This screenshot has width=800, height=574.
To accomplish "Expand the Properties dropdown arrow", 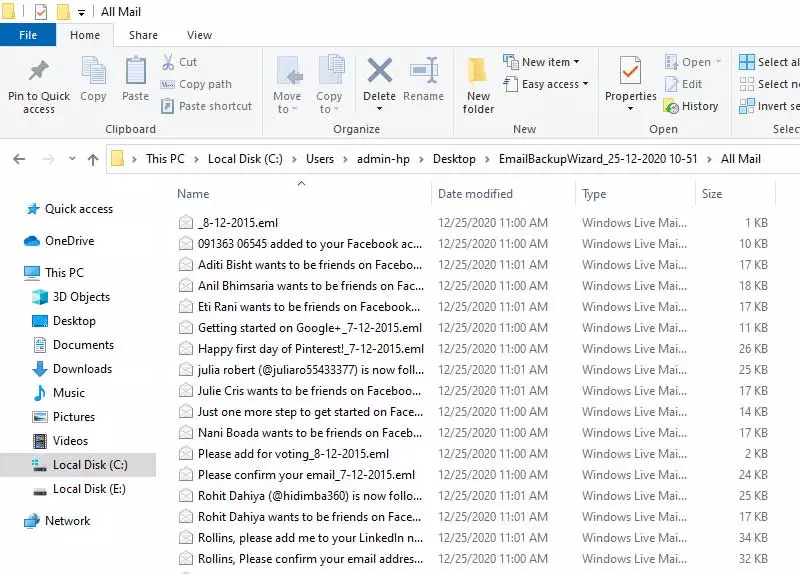I will 631,109.
